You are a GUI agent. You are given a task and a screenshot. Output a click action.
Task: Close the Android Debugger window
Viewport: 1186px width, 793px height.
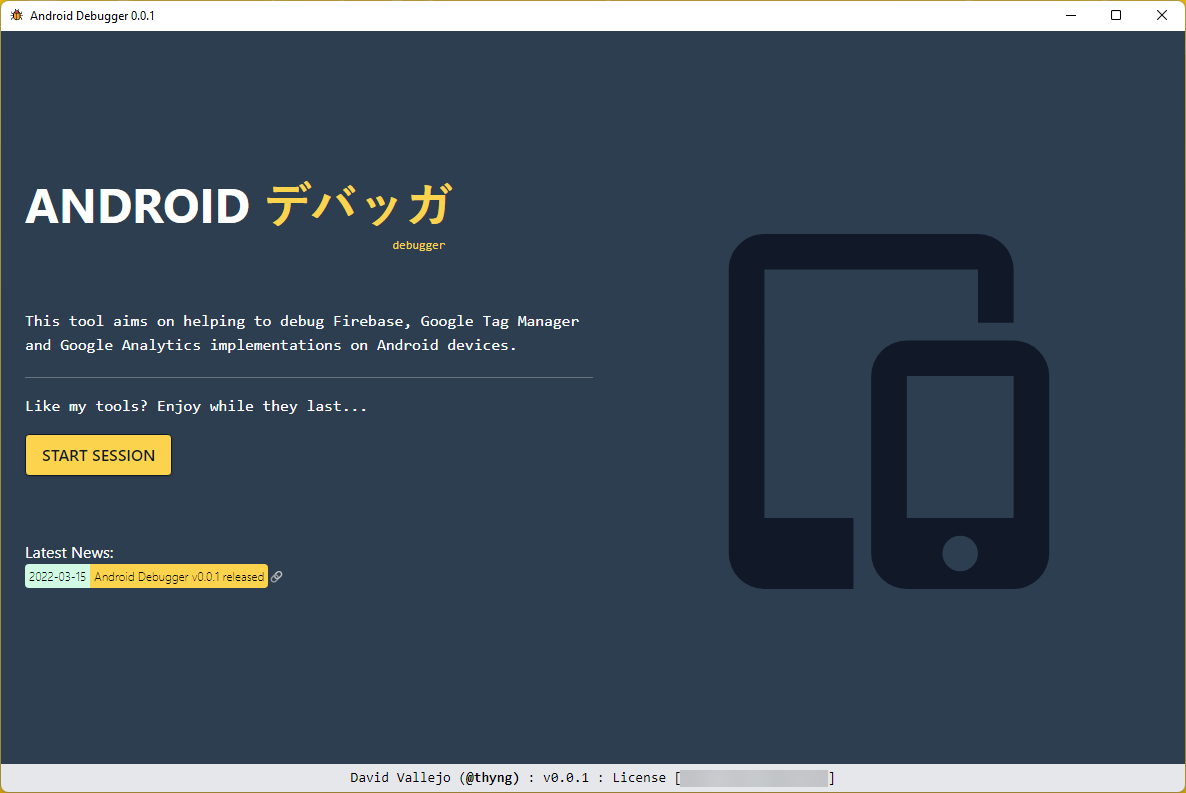click(1161, 15)
